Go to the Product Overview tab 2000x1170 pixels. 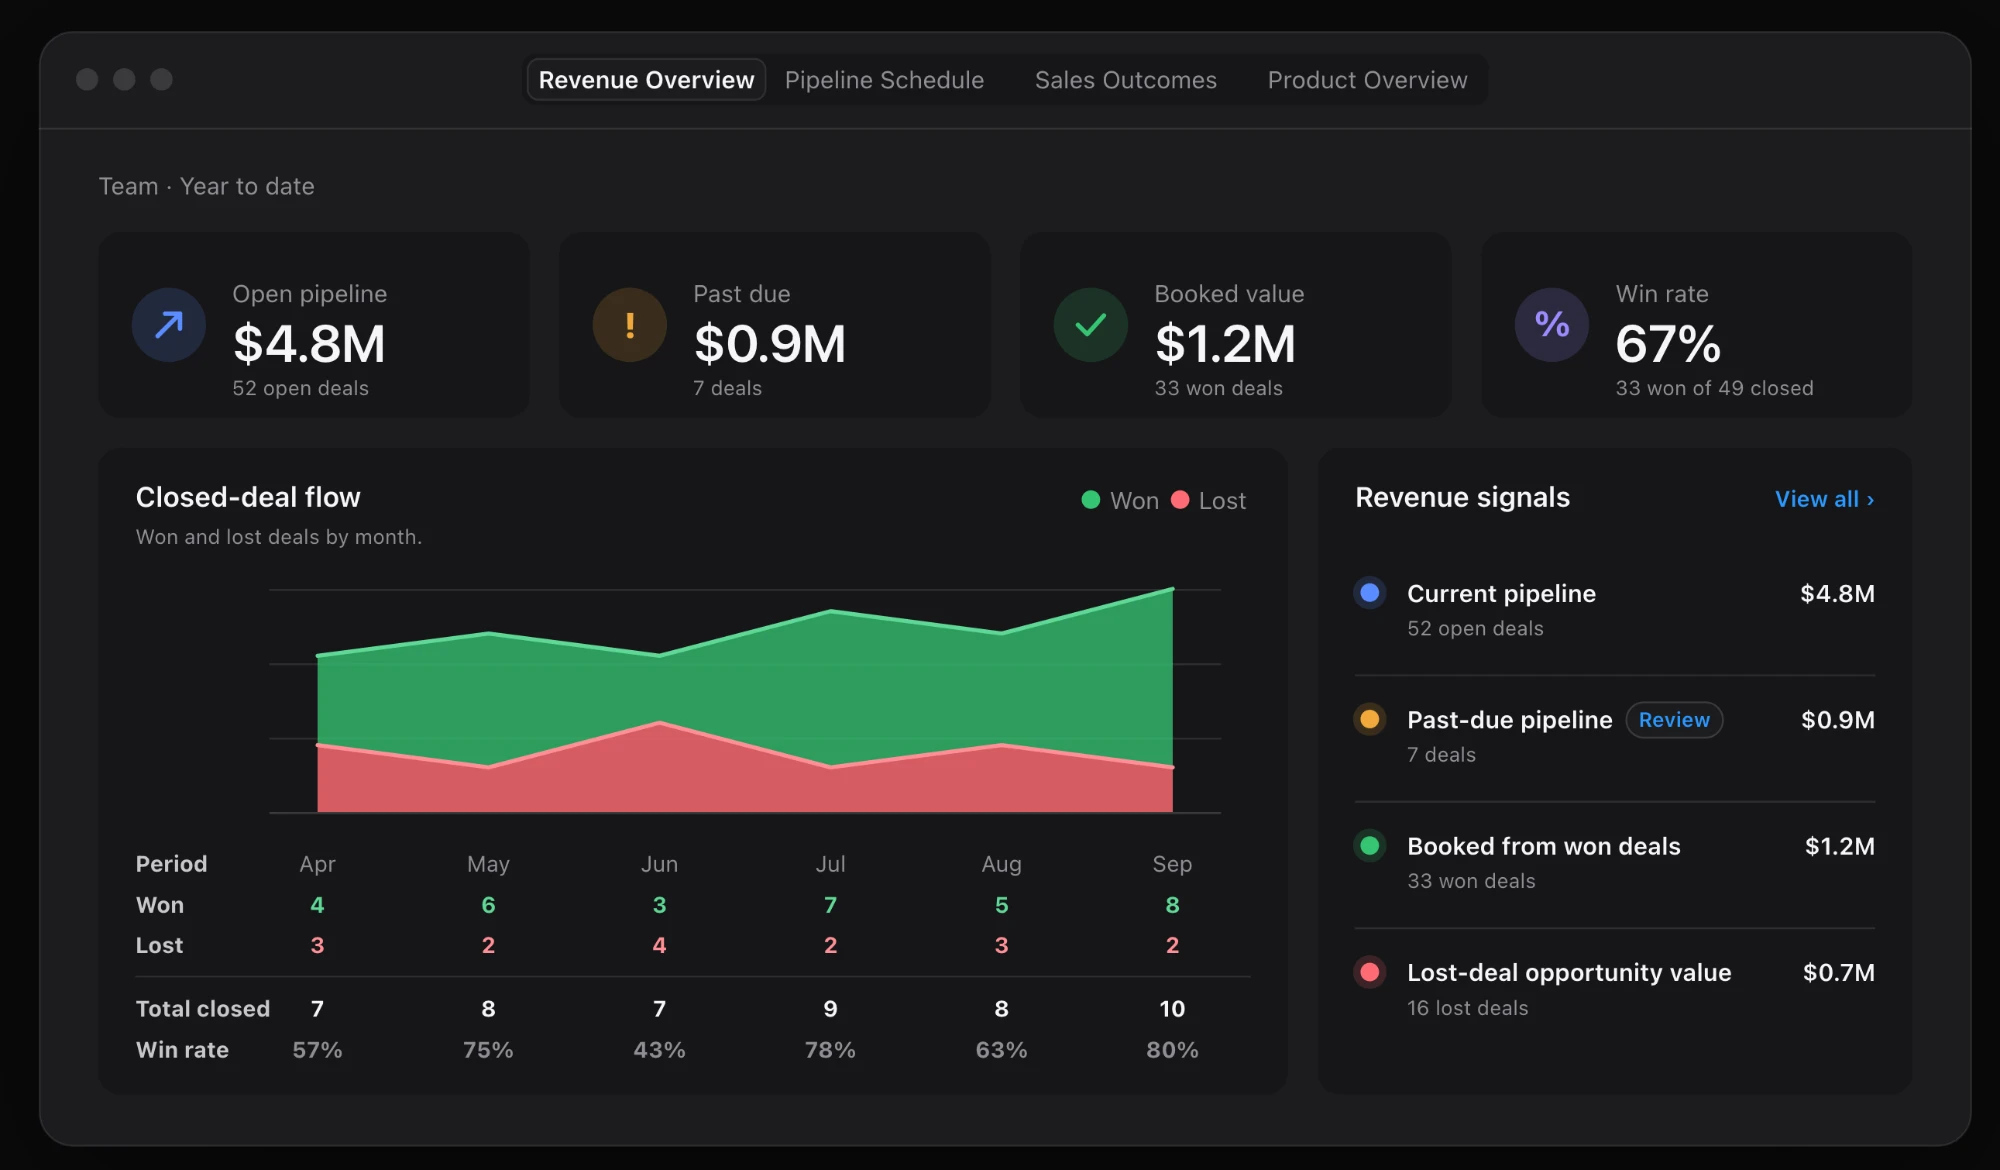click(1367, 80)
